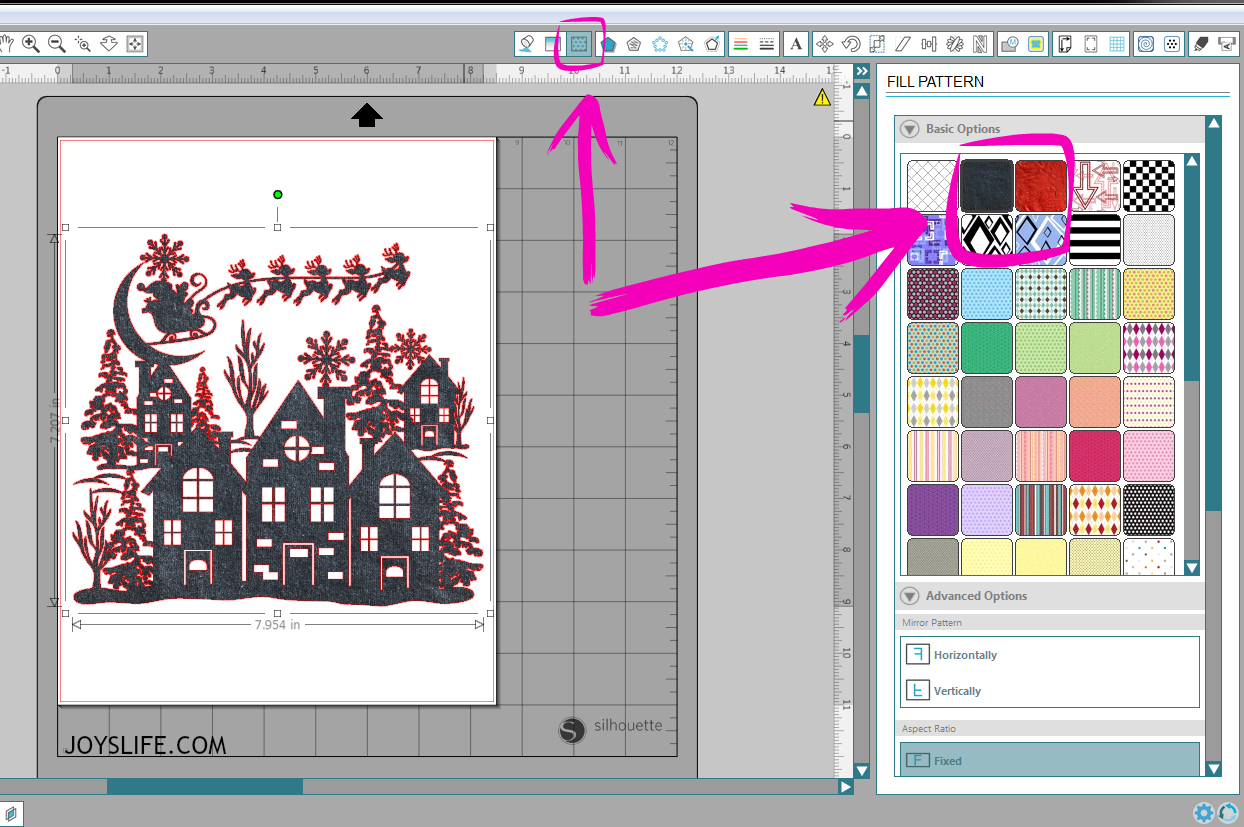Select the Pan hand tool
This screenshot has width=1244, height=827.
pos(7,44)
